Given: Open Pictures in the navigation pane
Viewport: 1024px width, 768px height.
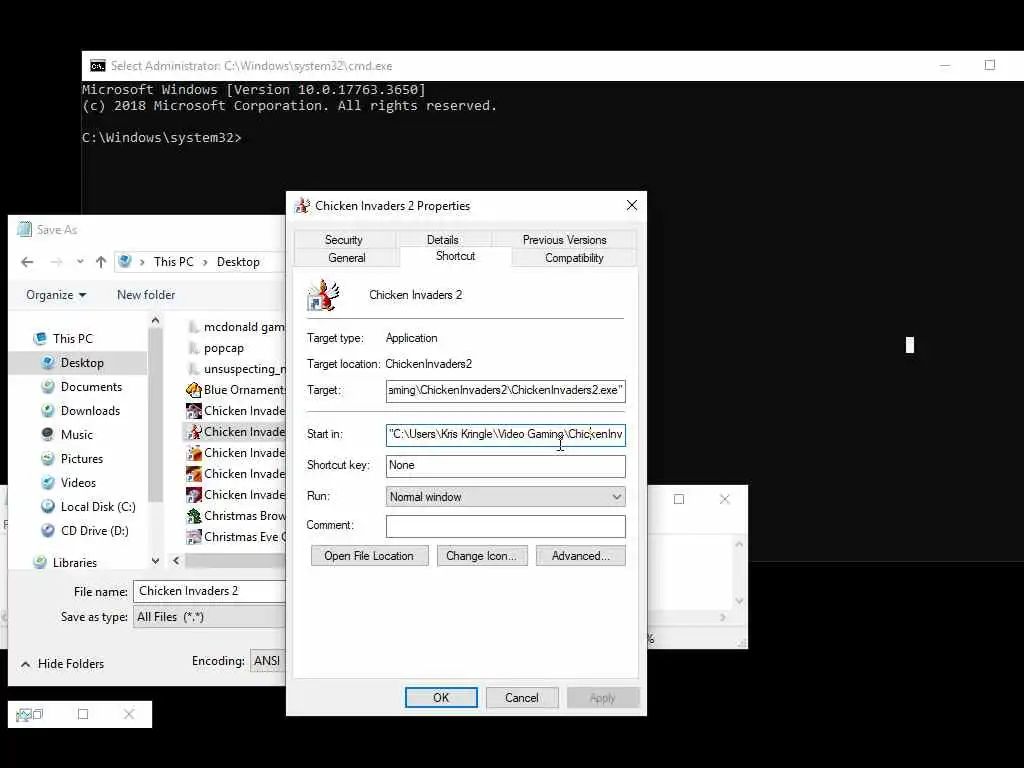Looking at the screenshot, I should (82, 459).
